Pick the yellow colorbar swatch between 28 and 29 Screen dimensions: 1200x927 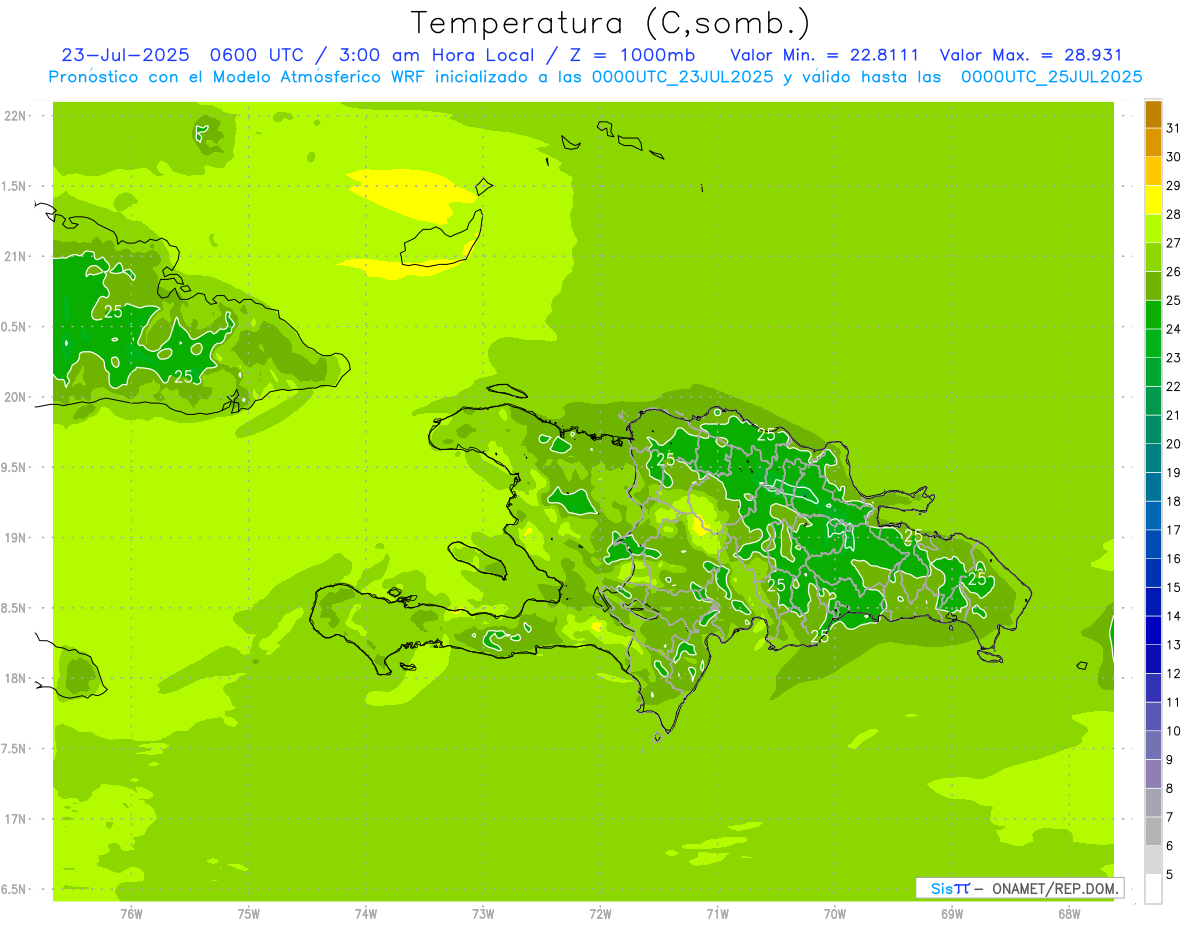(x=1153, y=200)
